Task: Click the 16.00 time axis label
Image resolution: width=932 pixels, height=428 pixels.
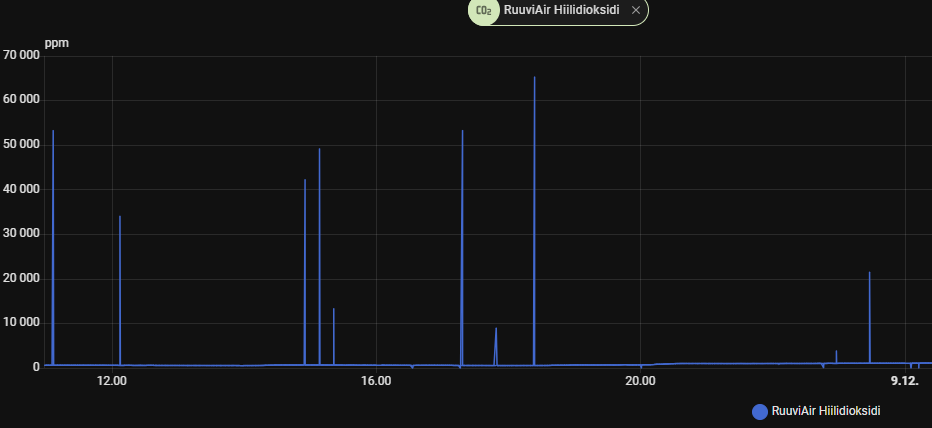Action: point(376,381)
